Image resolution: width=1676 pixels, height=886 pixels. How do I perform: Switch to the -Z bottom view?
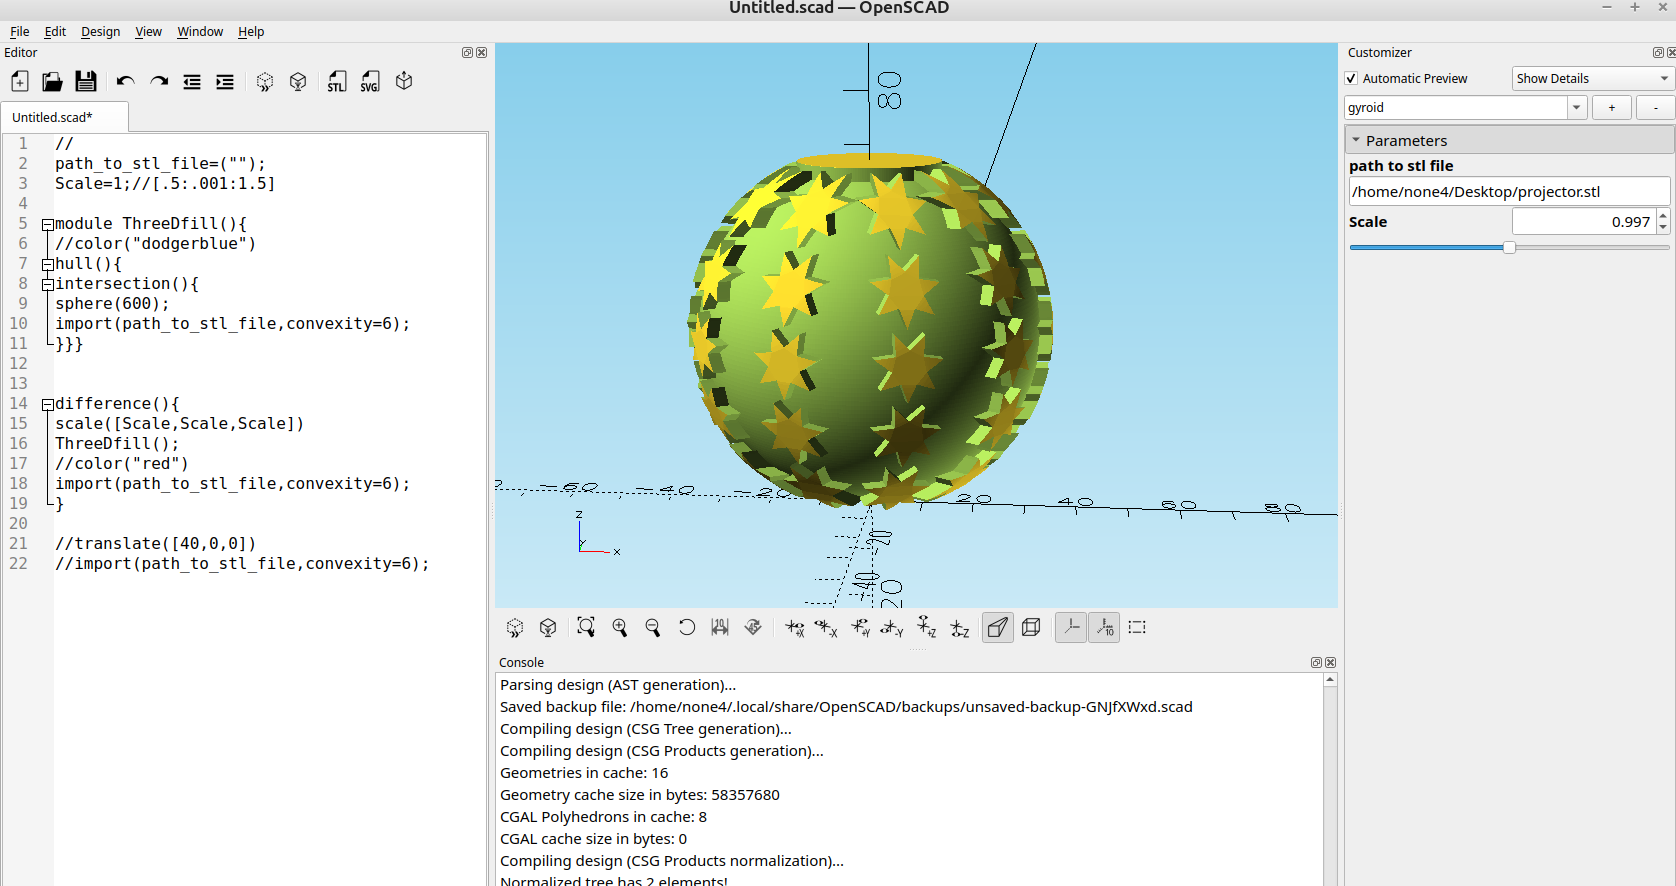tap(960, 628)
